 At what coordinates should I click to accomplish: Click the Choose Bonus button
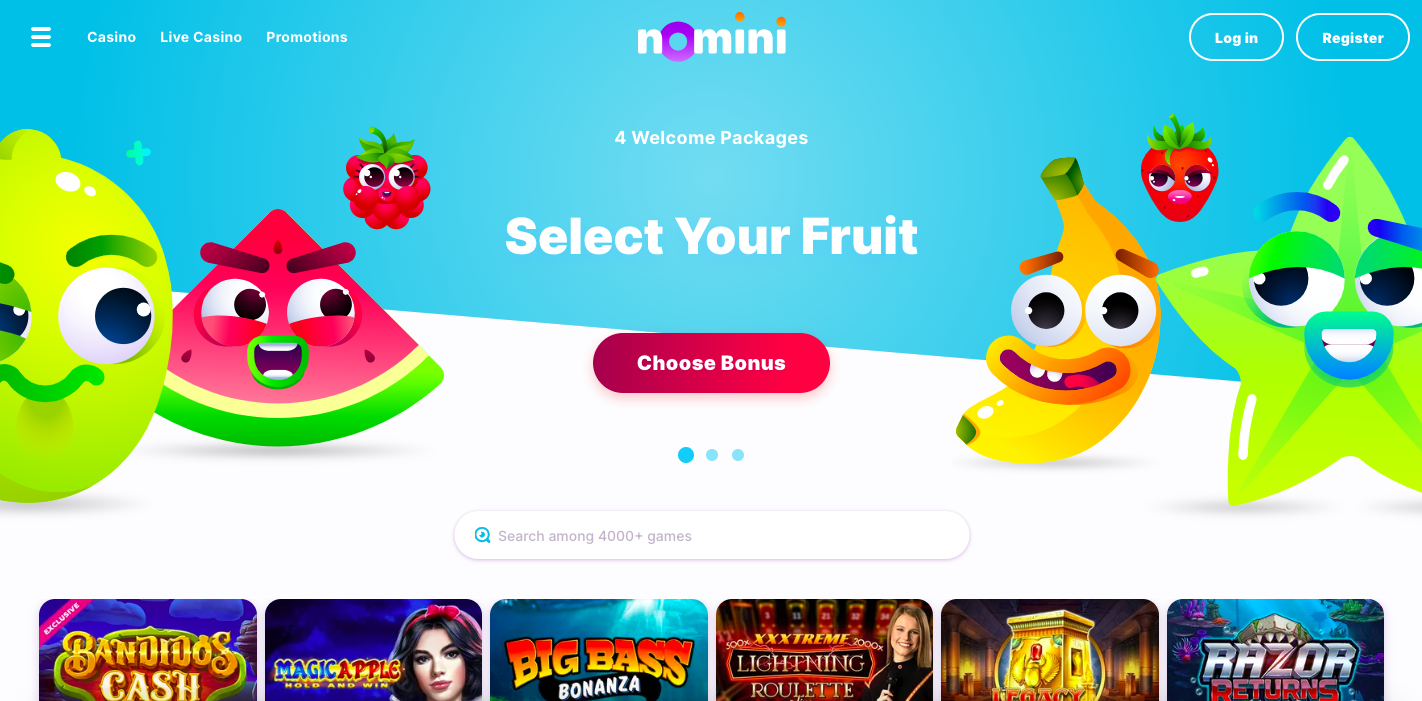(711, 363)
